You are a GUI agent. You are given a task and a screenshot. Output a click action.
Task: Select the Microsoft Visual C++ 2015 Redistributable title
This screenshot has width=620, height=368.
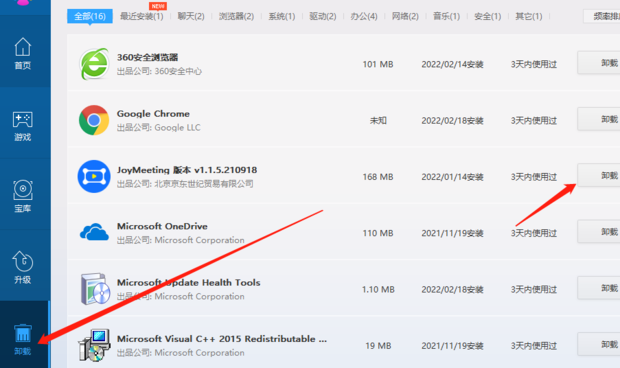pyautogui.click(x=222, y=339)
